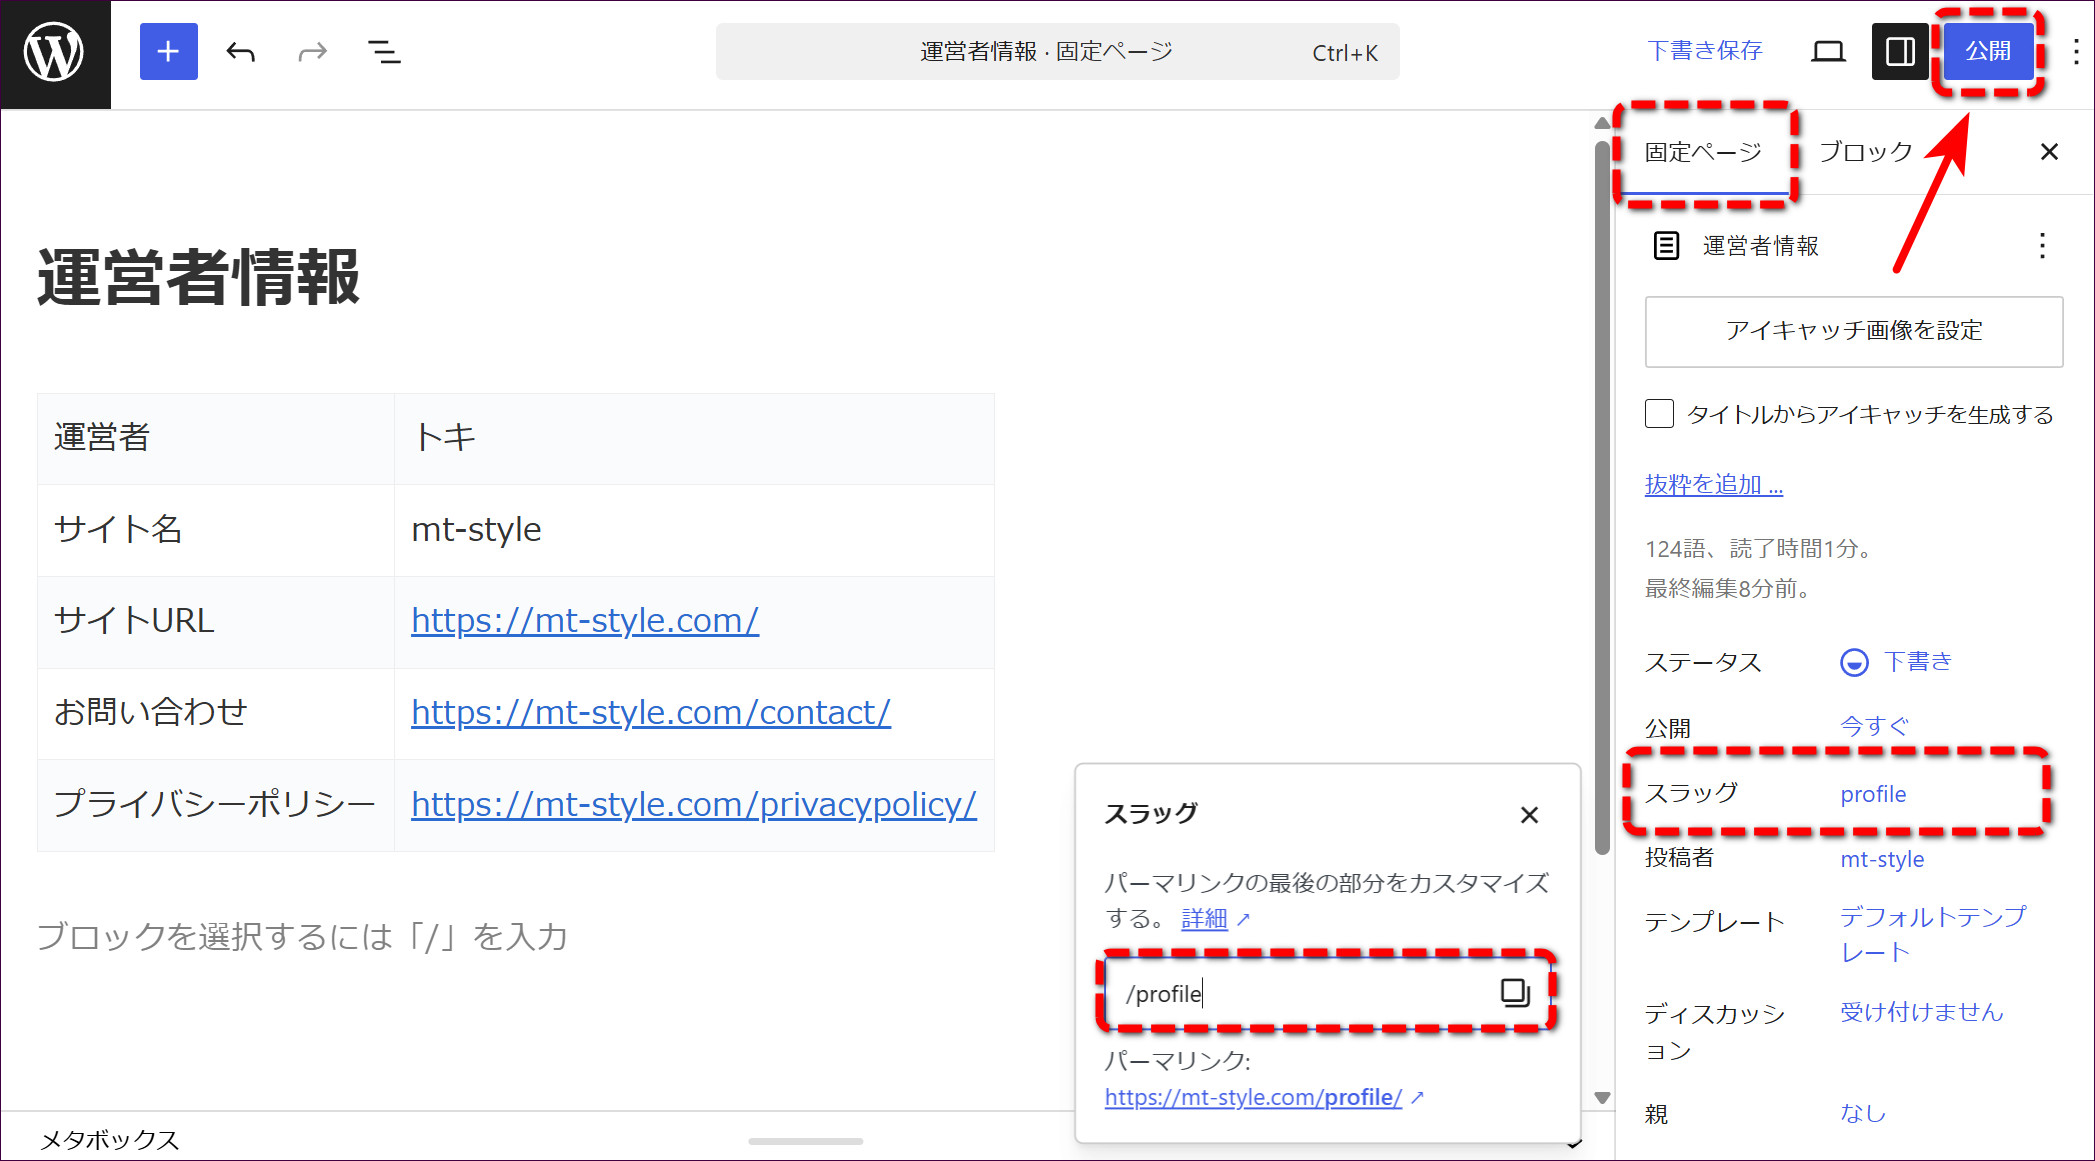Click the page title 運営者情報 heading
The width and height of the screenshot is (2095, 1161).
point(199,277)
